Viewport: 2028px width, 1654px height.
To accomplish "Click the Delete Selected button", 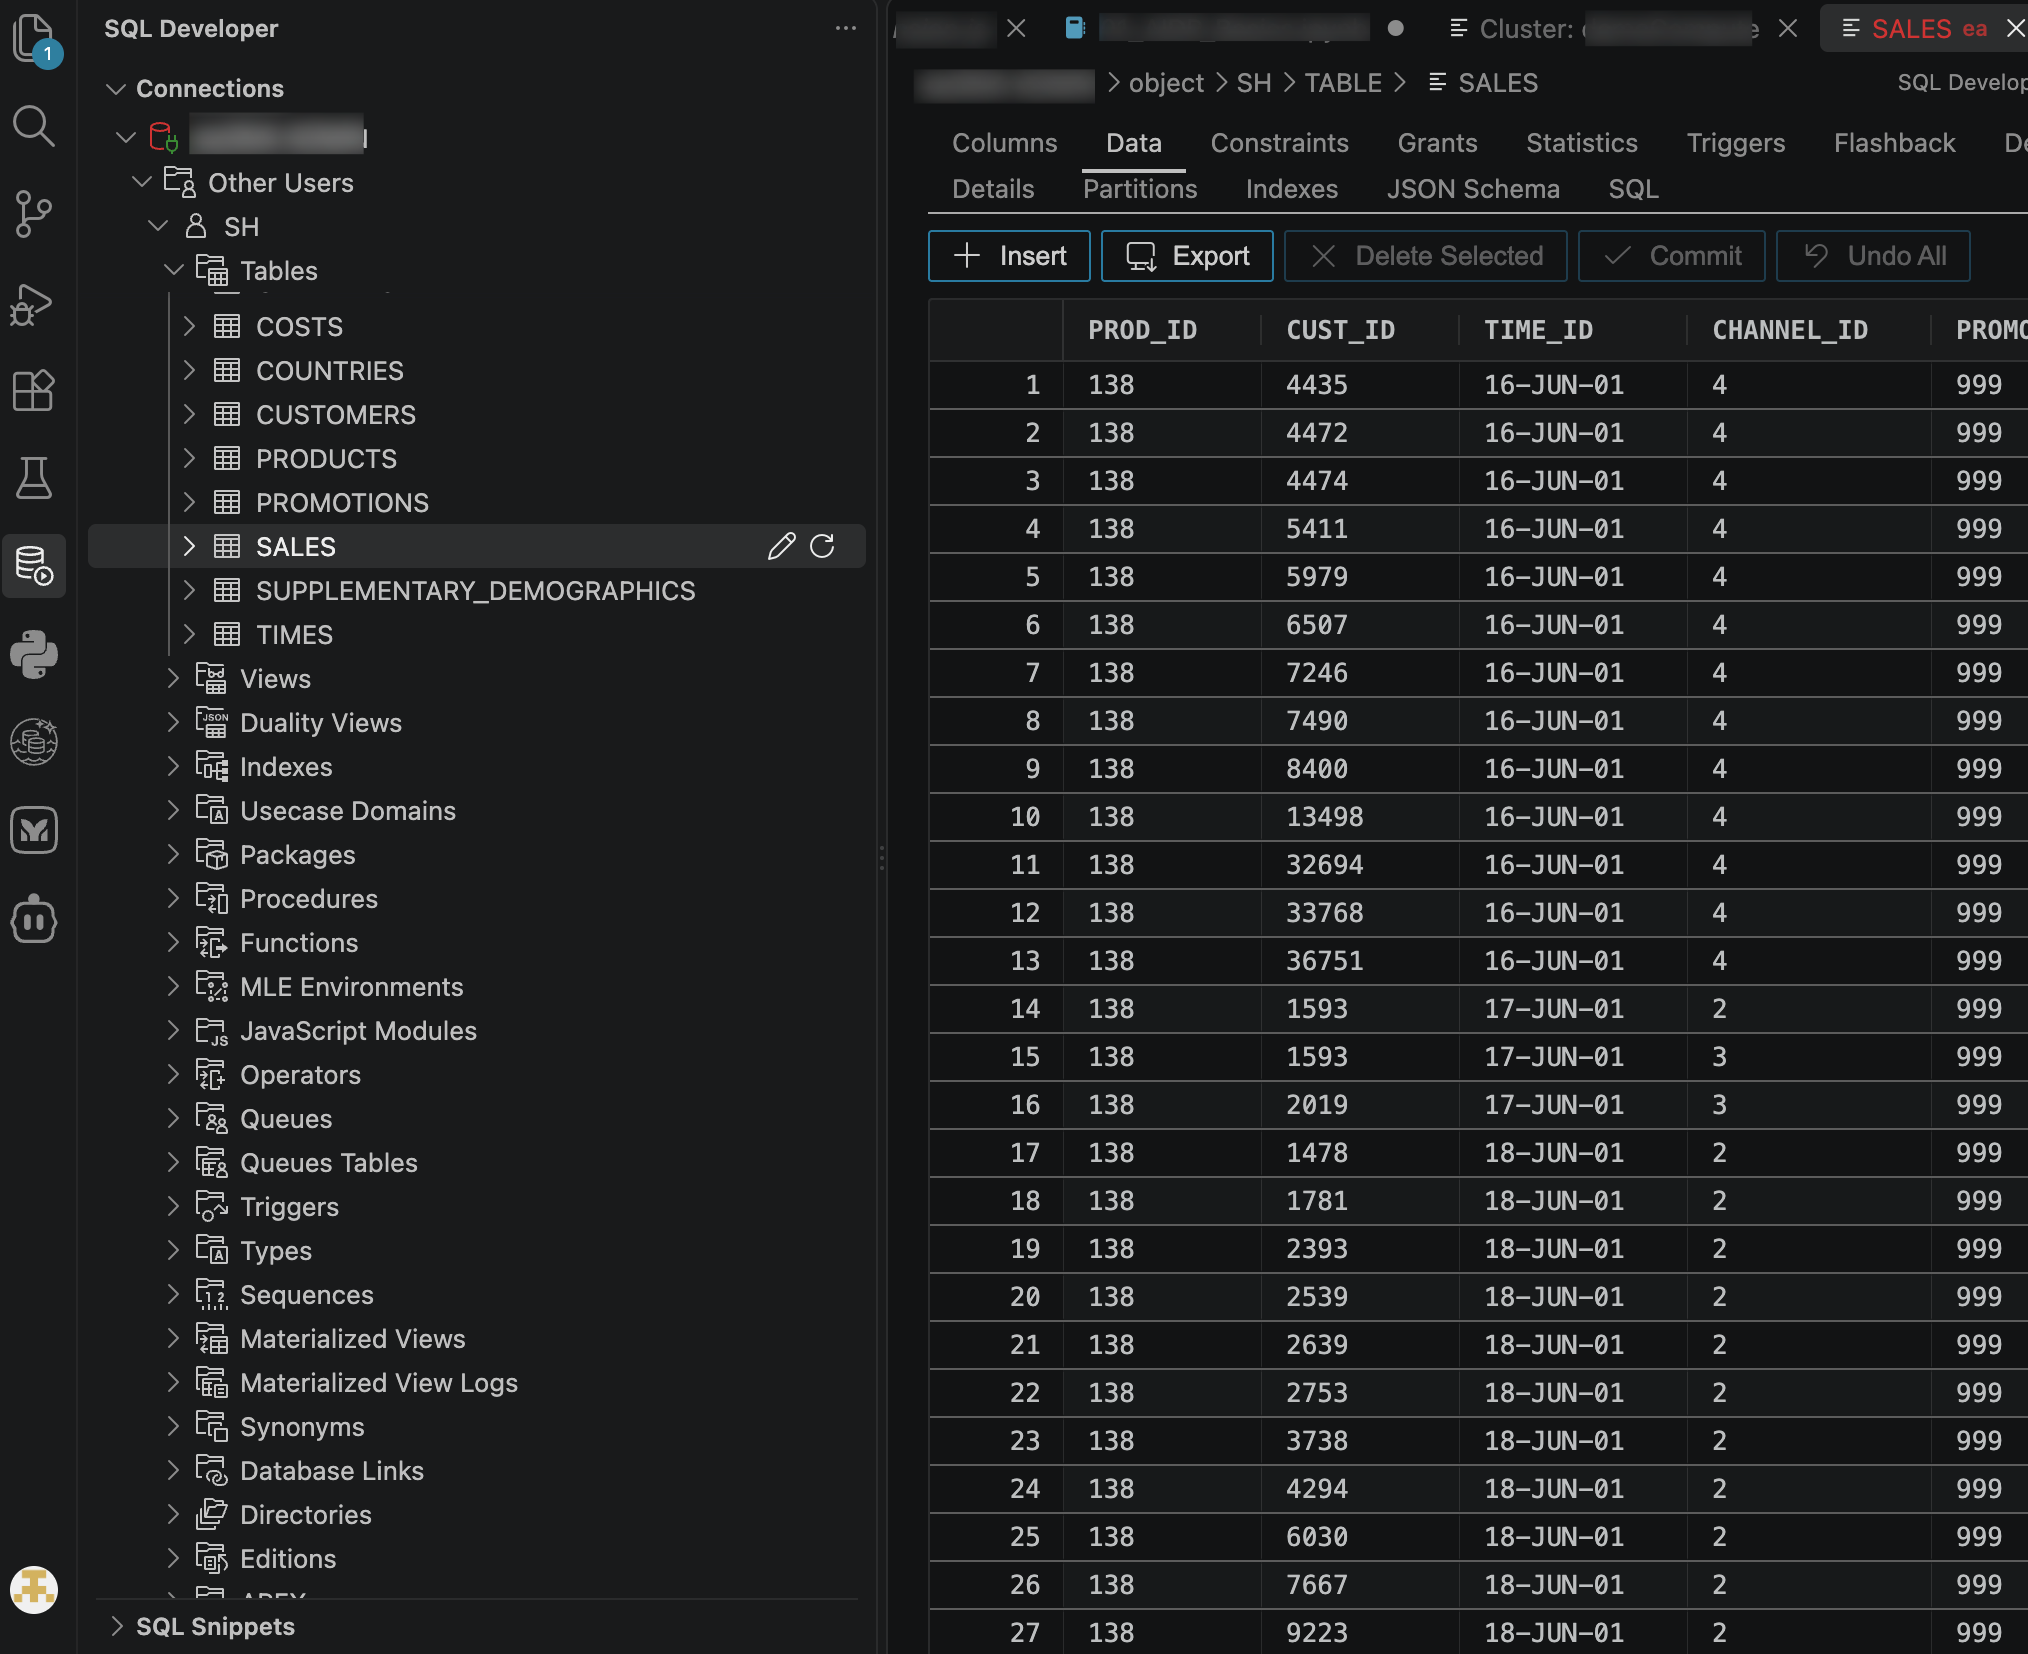I will coord(1425,256).
